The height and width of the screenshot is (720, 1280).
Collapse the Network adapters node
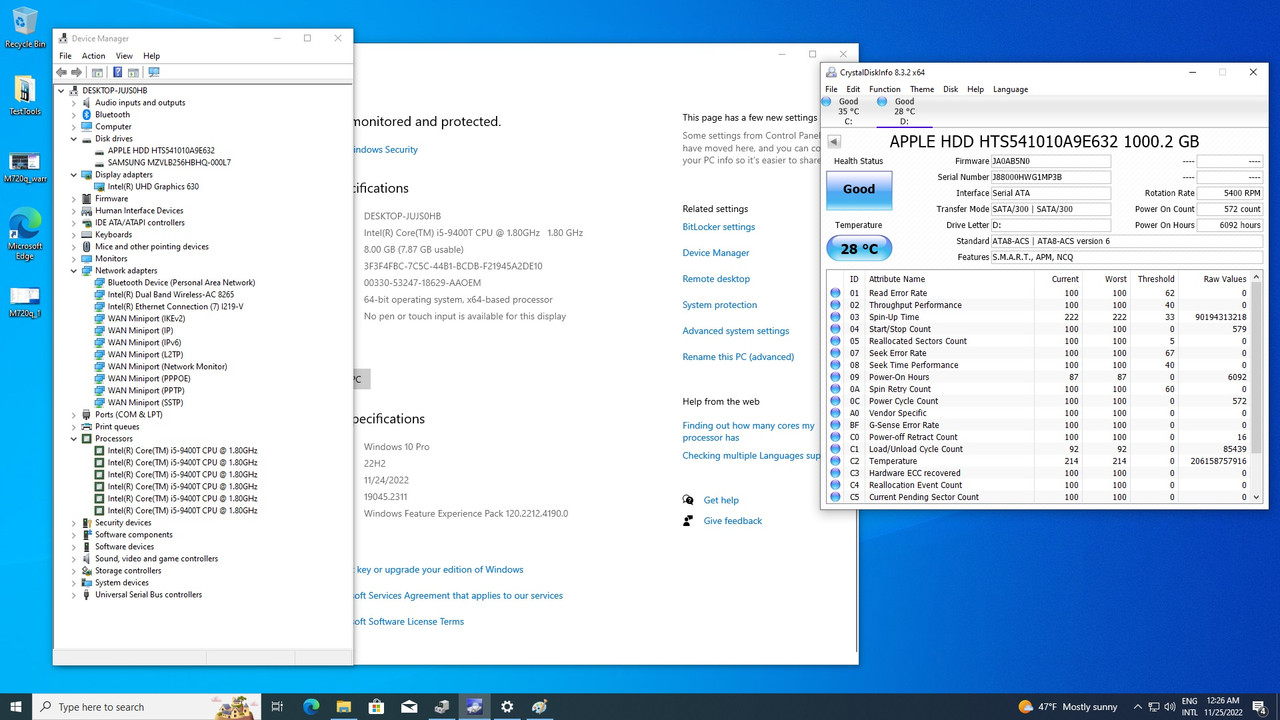74,271
